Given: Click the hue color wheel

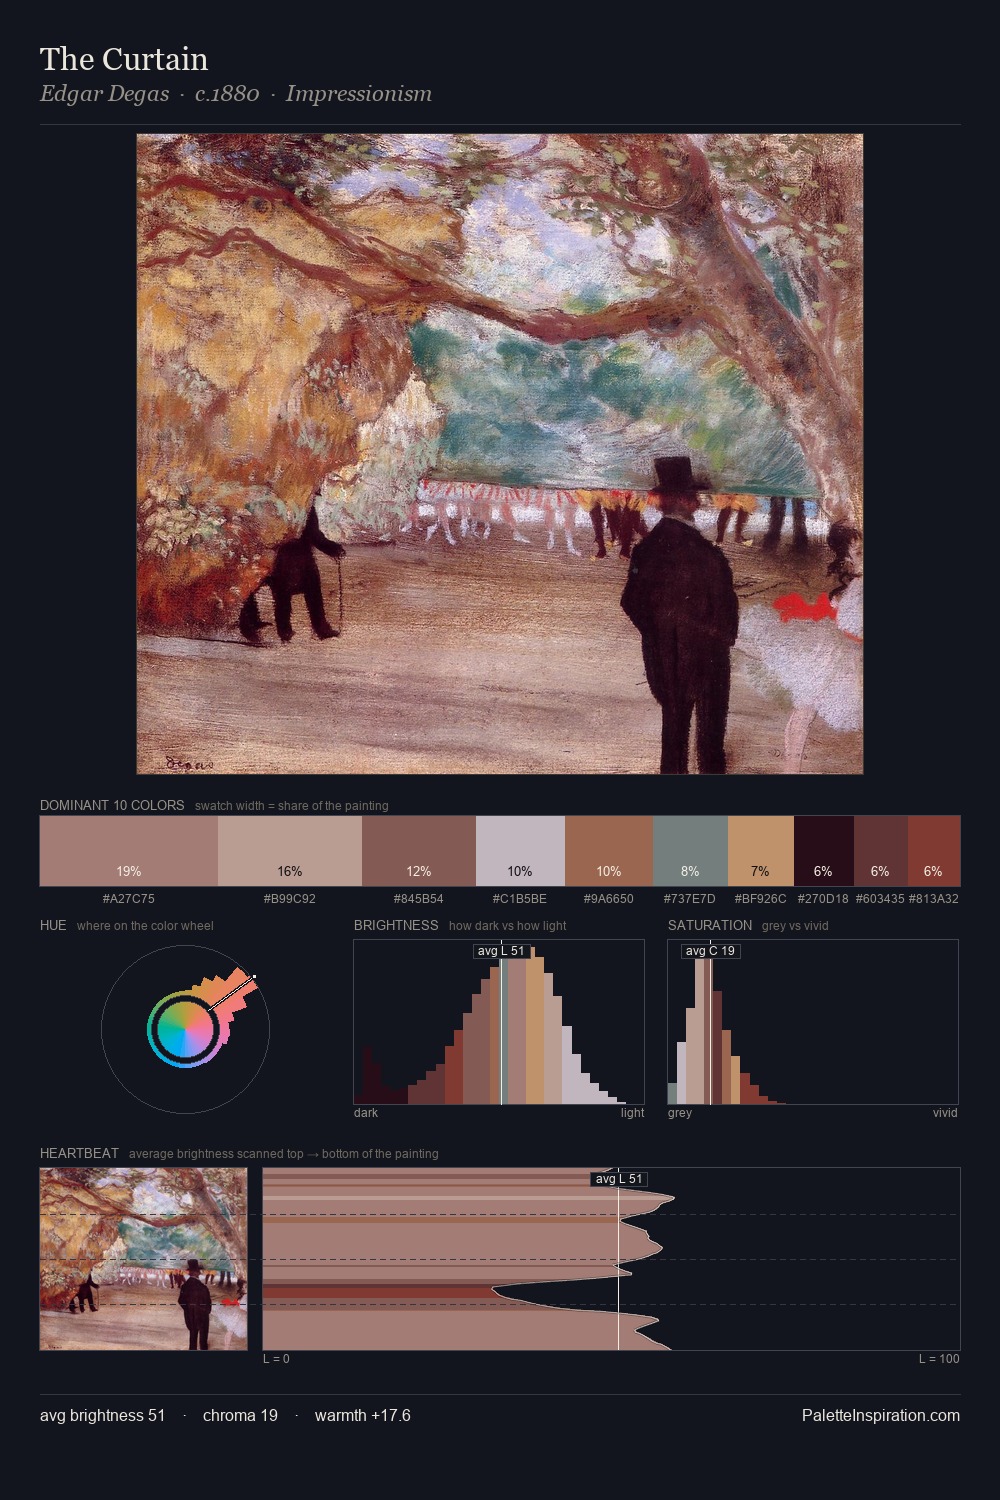Looking at the screenshot, I should (185, 1029).
